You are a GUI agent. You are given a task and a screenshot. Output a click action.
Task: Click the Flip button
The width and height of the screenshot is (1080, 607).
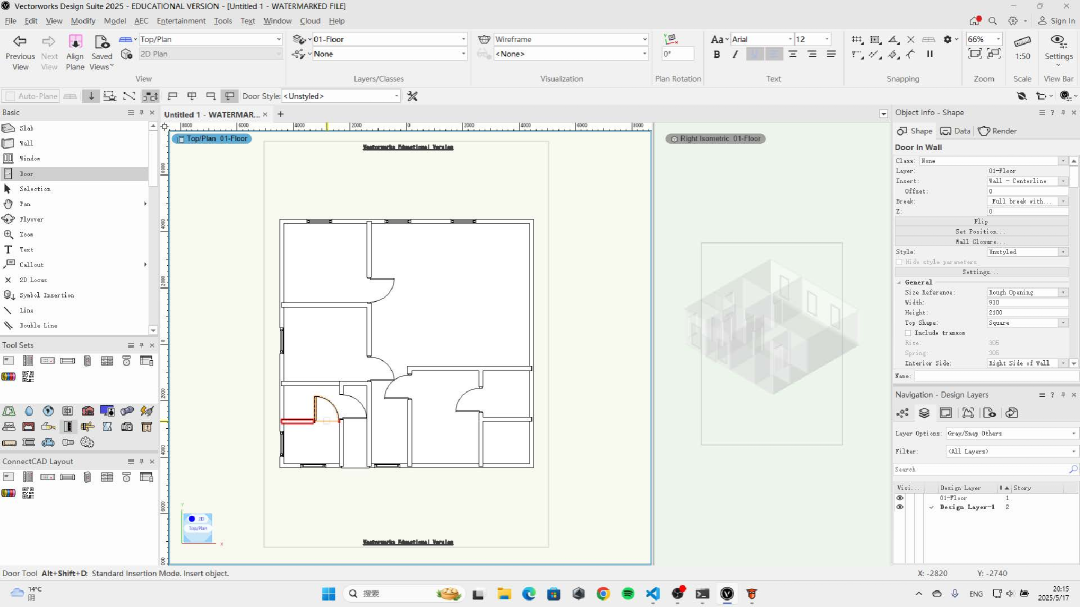click(x=981, y=221)
